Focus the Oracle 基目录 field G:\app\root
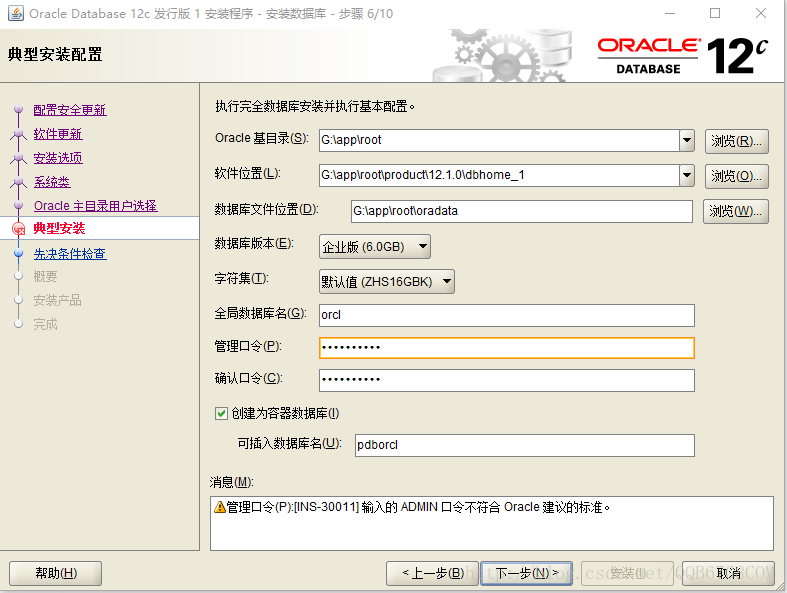Screen dimensions: 787x593 coord(499,140)
